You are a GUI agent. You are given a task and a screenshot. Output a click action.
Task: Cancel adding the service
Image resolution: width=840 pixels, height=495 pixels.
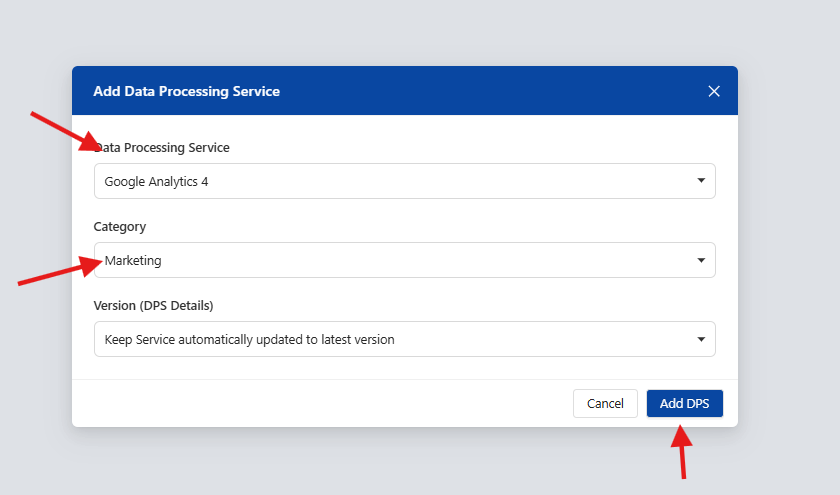tap(605, 403)
